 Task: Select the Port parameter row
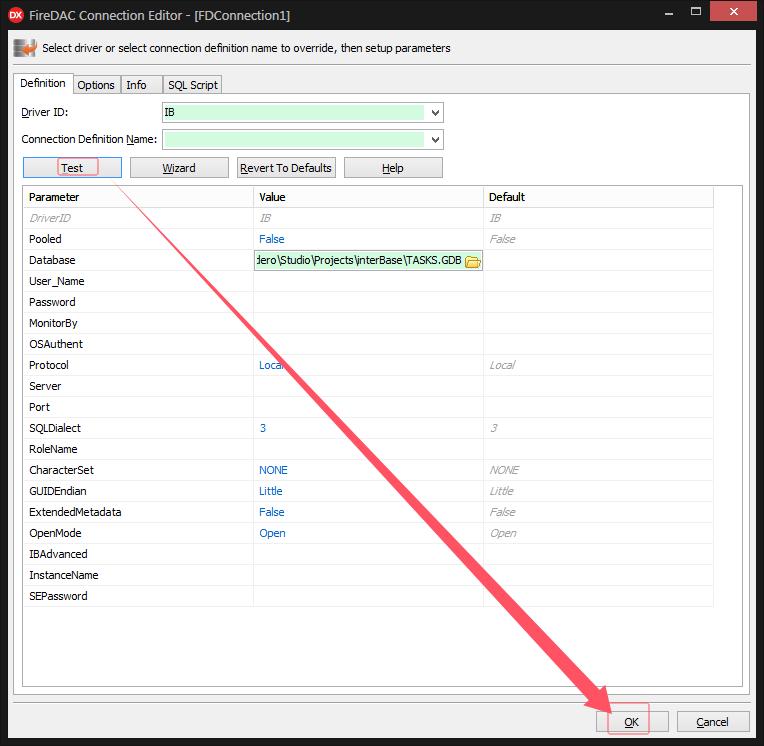tap(368, 407)
